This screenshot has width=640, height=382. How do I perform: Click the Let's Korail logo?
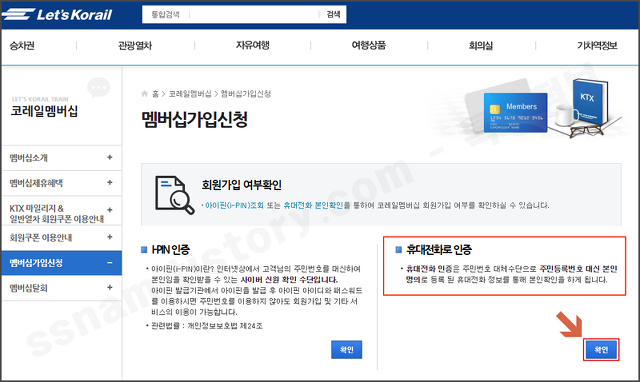click(x=57, y=14)
